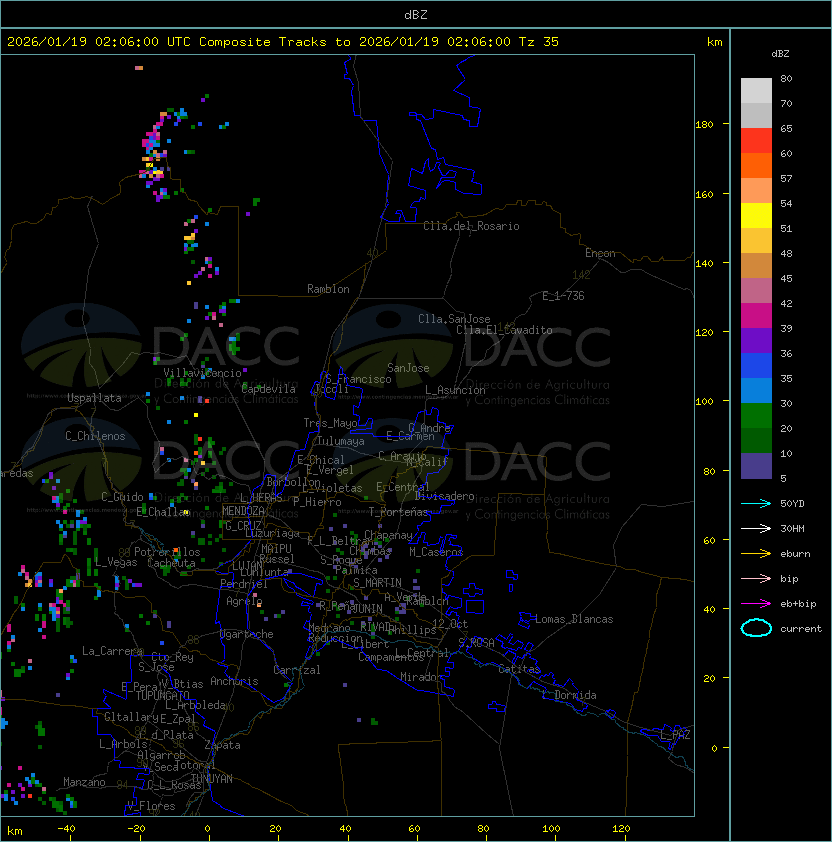Click the LUJAN map label
This screenshot has height=842, width=832.
click(x=247, y=566)
